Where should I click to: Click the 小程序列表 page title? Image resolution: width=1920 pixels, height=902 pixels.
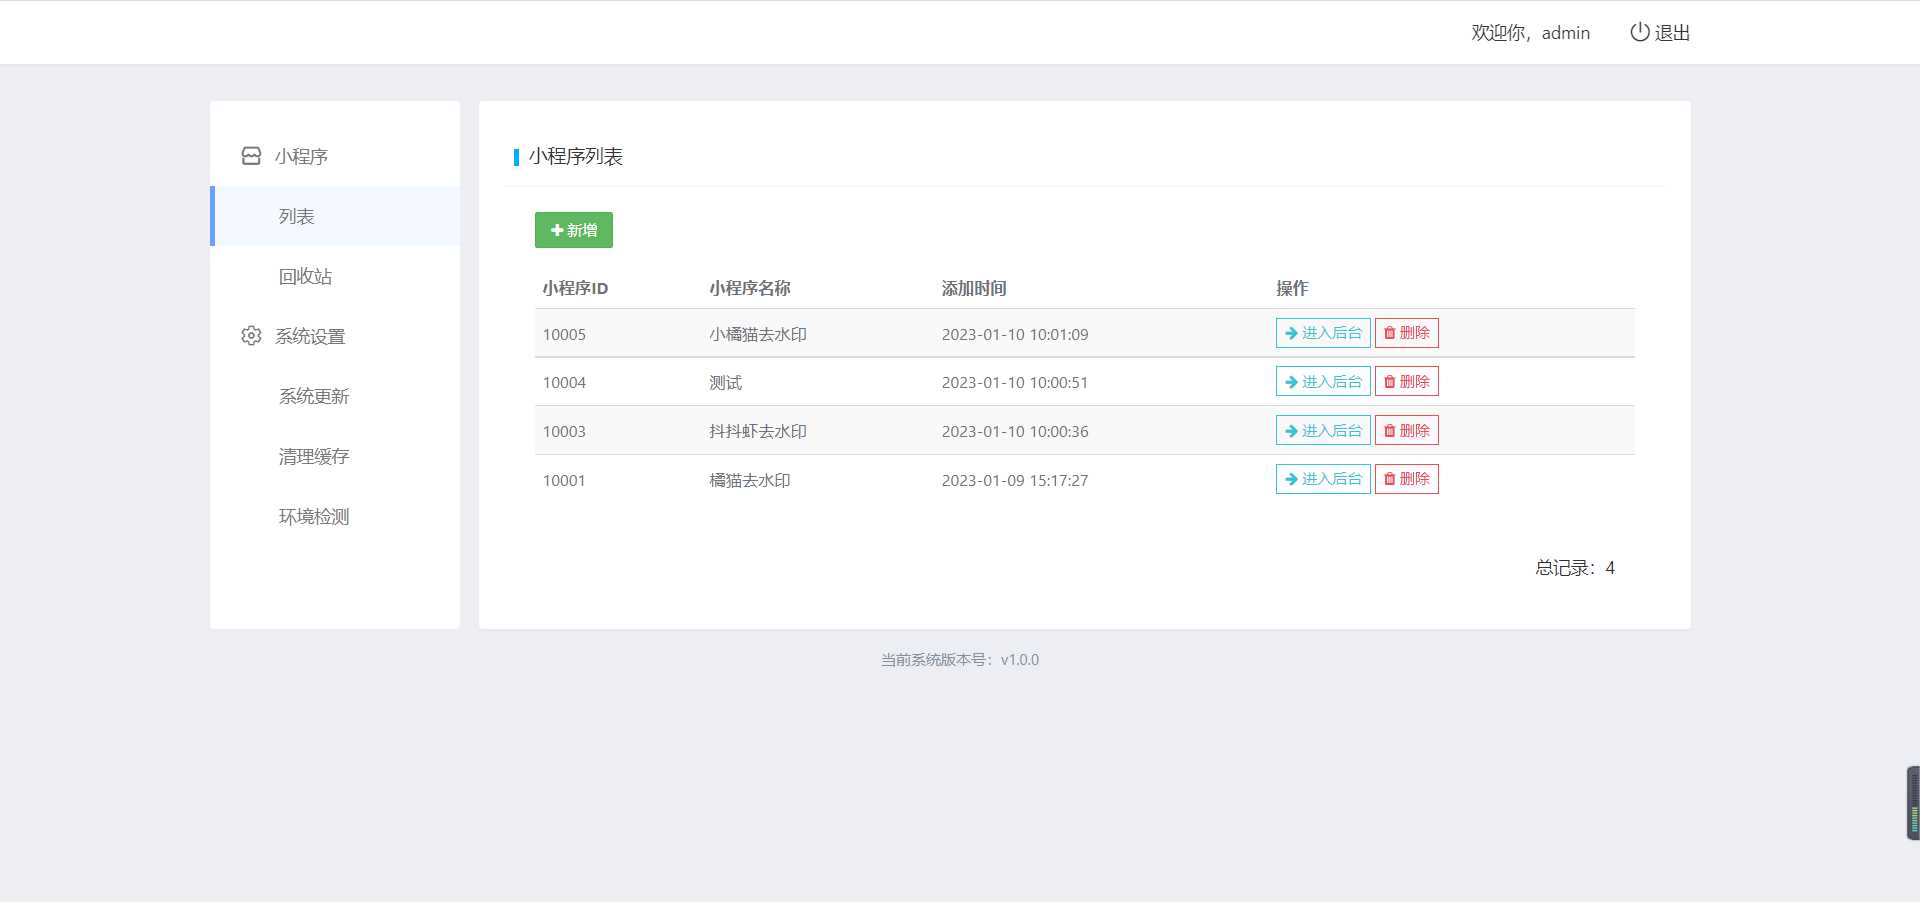click(575, 157)
